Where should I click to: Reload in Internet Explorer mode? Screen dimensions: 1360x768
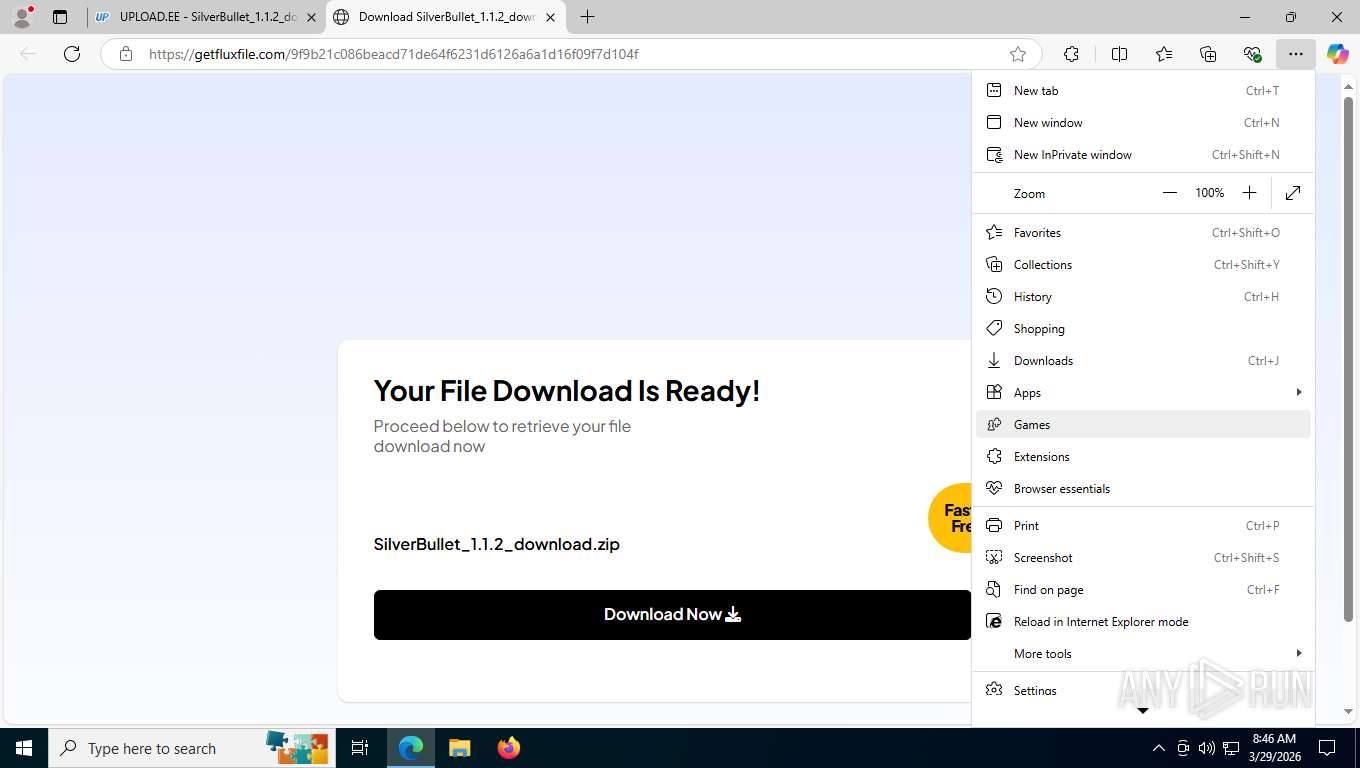coord(1143,621)
